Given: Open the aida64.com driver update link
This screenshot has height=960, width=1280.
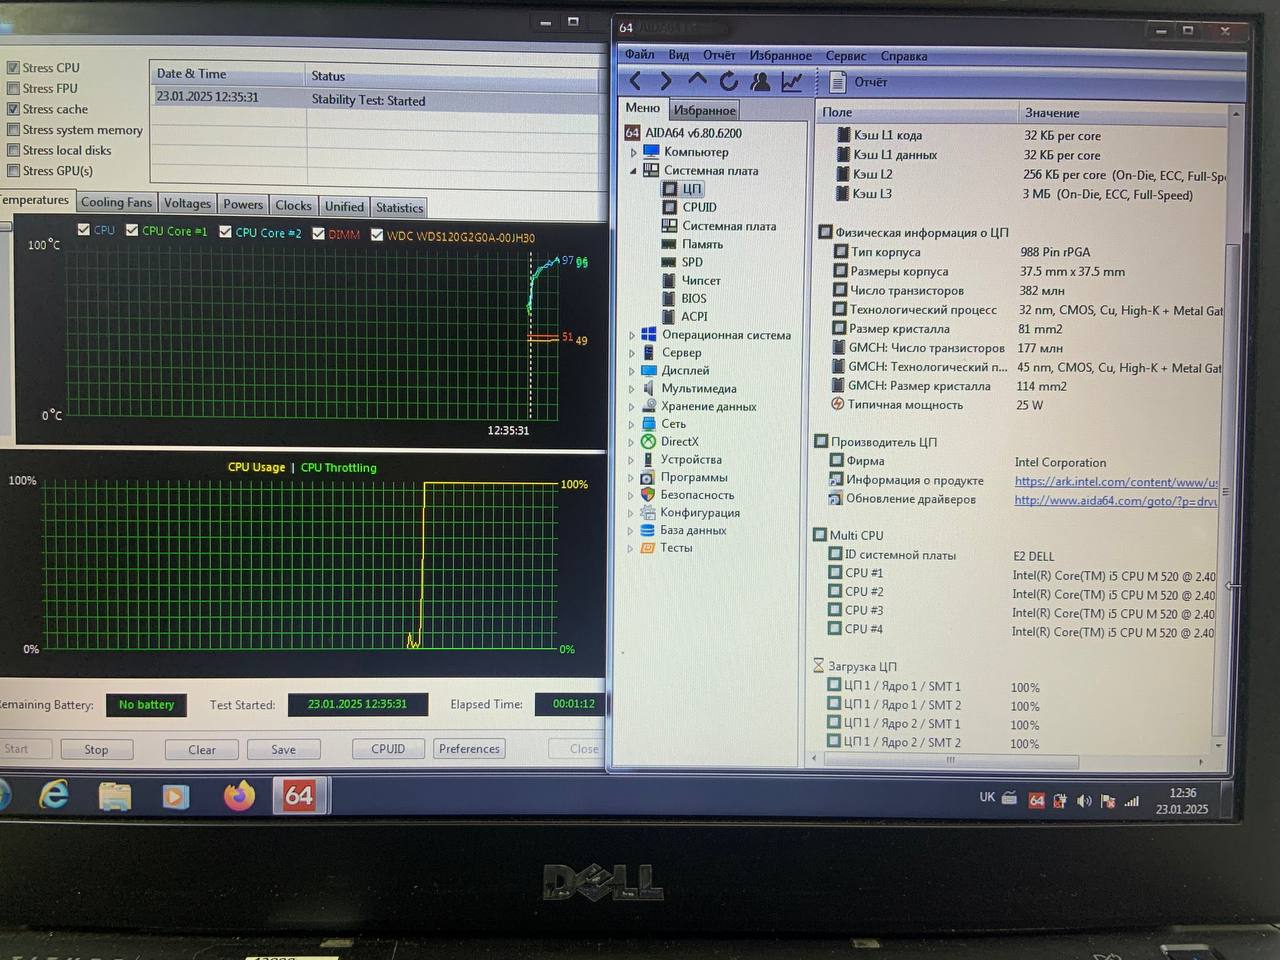Looking at the screenshot, I should pyautogui.click(x=1115, y=500).
